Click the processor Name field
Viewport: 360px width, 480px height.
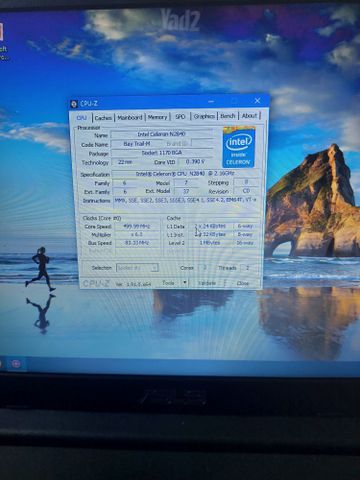click(161, 134)
